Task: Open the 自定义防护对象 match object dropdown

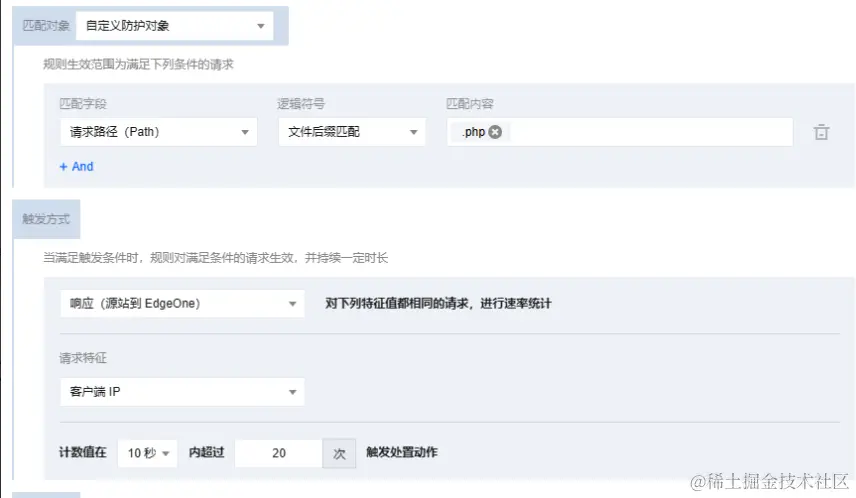Action: click(175, 26)
